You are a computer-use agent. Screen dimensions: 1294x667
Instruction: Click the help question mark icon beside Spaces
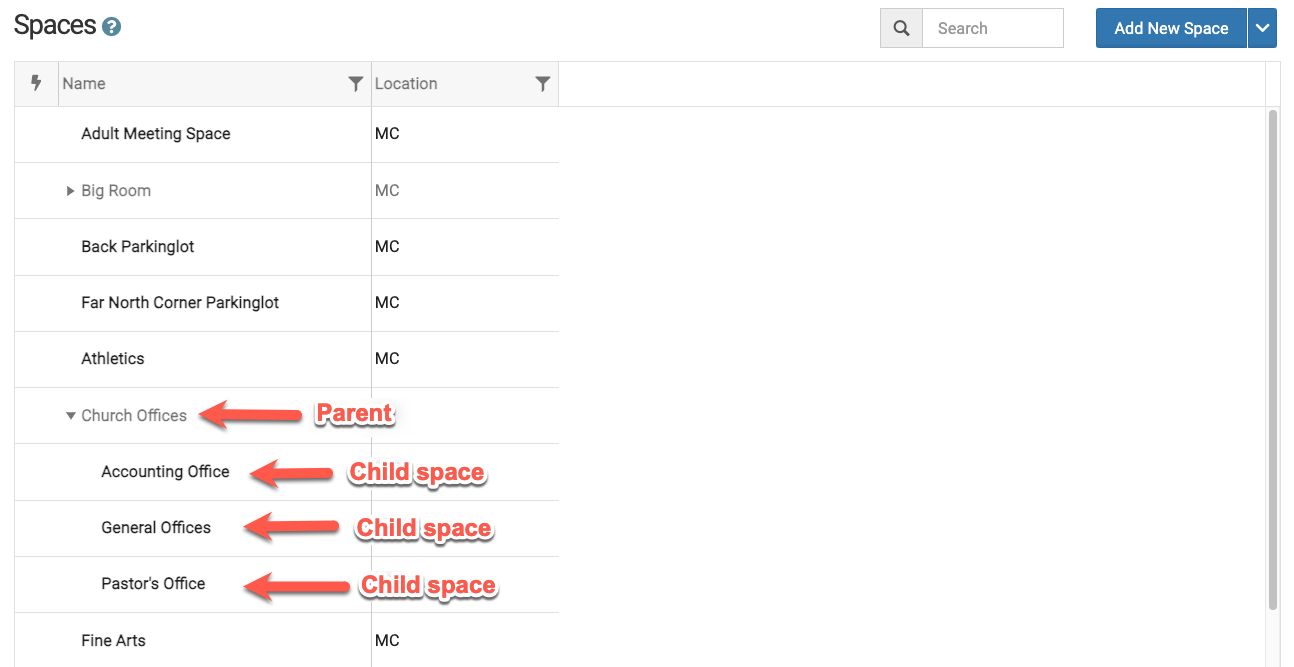pyautogui.click(x=112, y=27)
